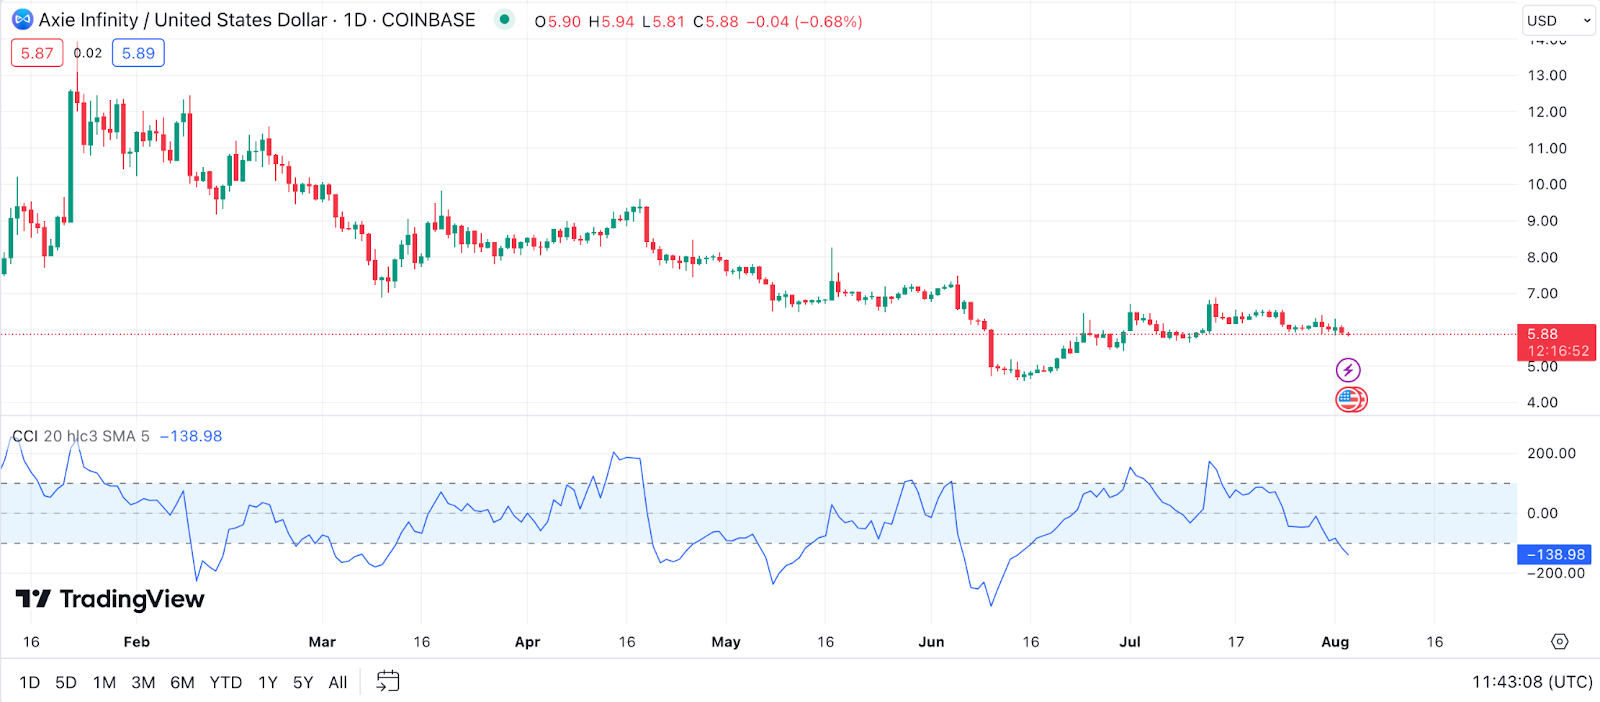Screen dimensions: 1600x702
Task: Click the Feb date axis label
Action: [136, 642]
